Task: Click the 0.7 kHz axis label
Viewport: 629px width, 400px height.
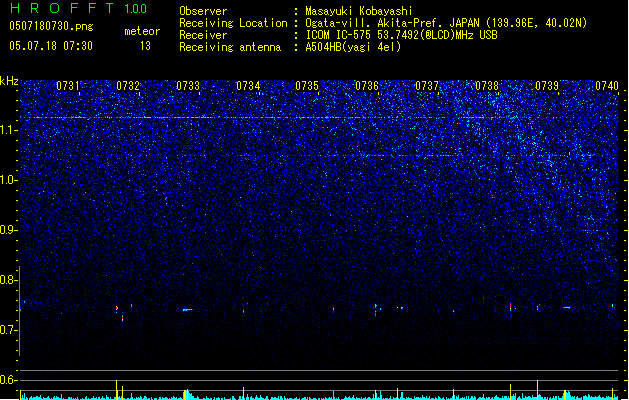Action: point(9,330)
